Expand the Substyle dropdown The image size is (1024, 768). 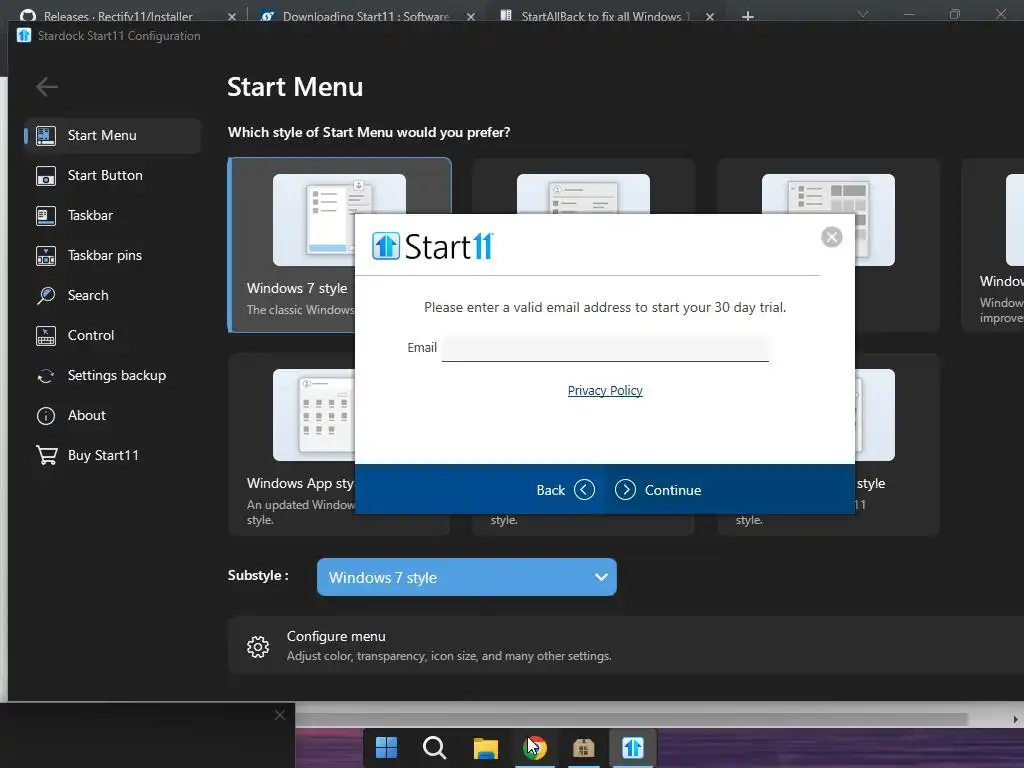pos(466,577)
